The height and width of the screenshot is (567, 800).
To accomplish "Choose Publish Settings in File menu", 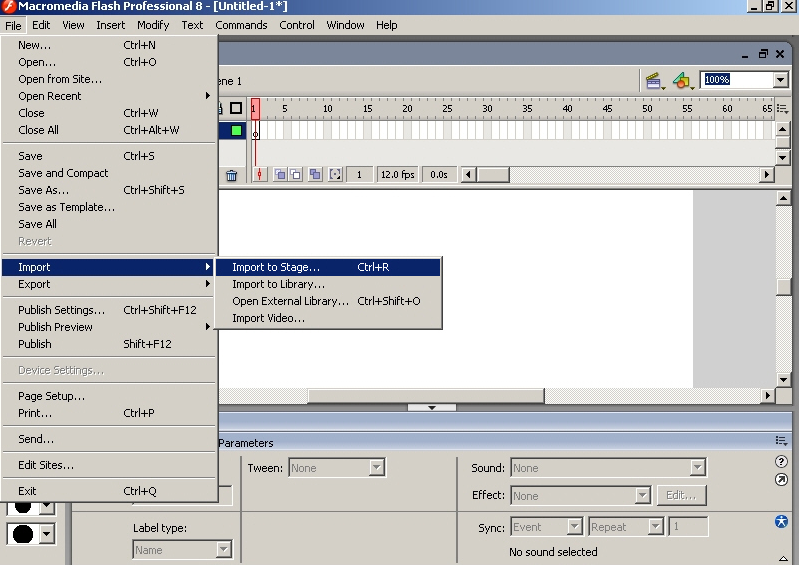I will (x=109, y=310).
